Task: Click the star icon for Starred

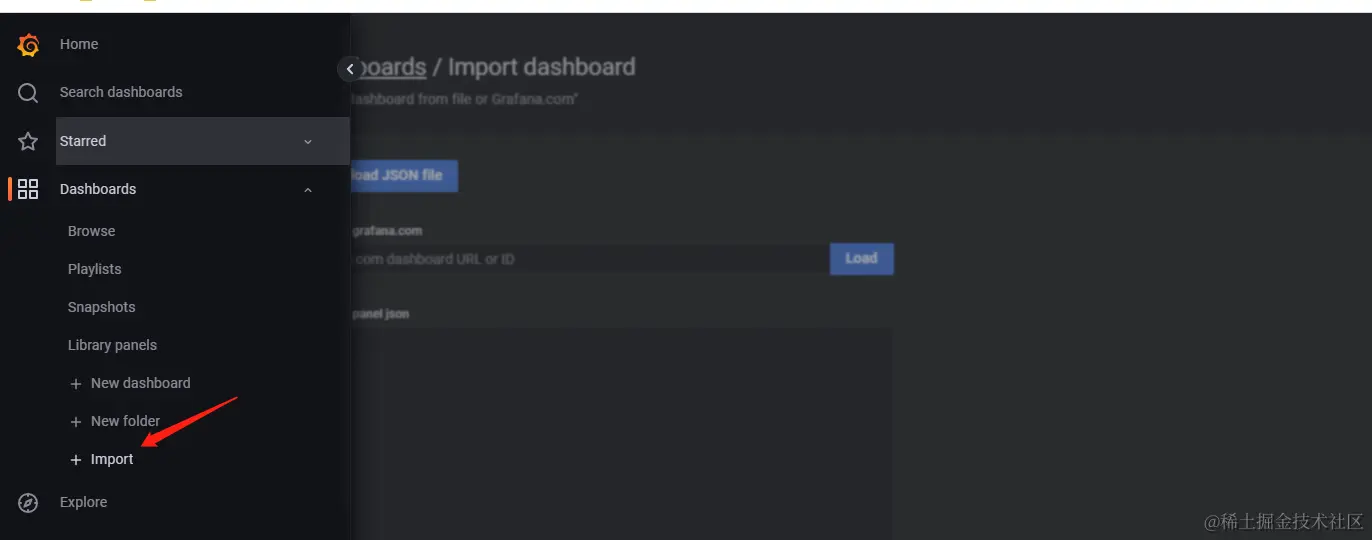Action: coord(28,141)
